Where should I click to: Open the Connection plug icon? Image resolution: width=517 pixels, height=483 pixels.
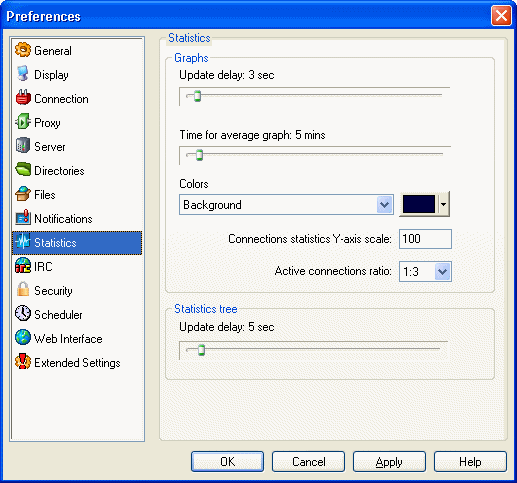23,98
